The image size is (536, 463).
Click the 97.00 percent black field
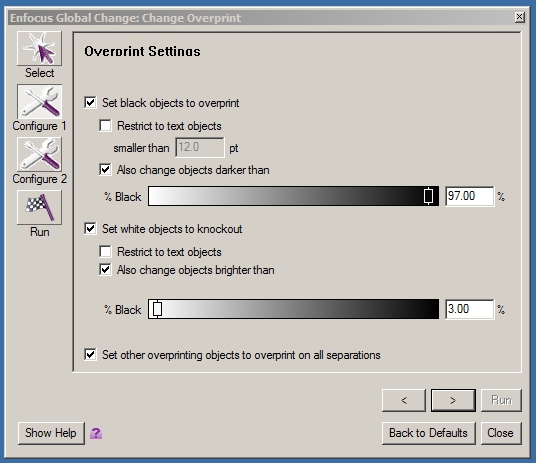pyautogui.click(x=469, y=196)
